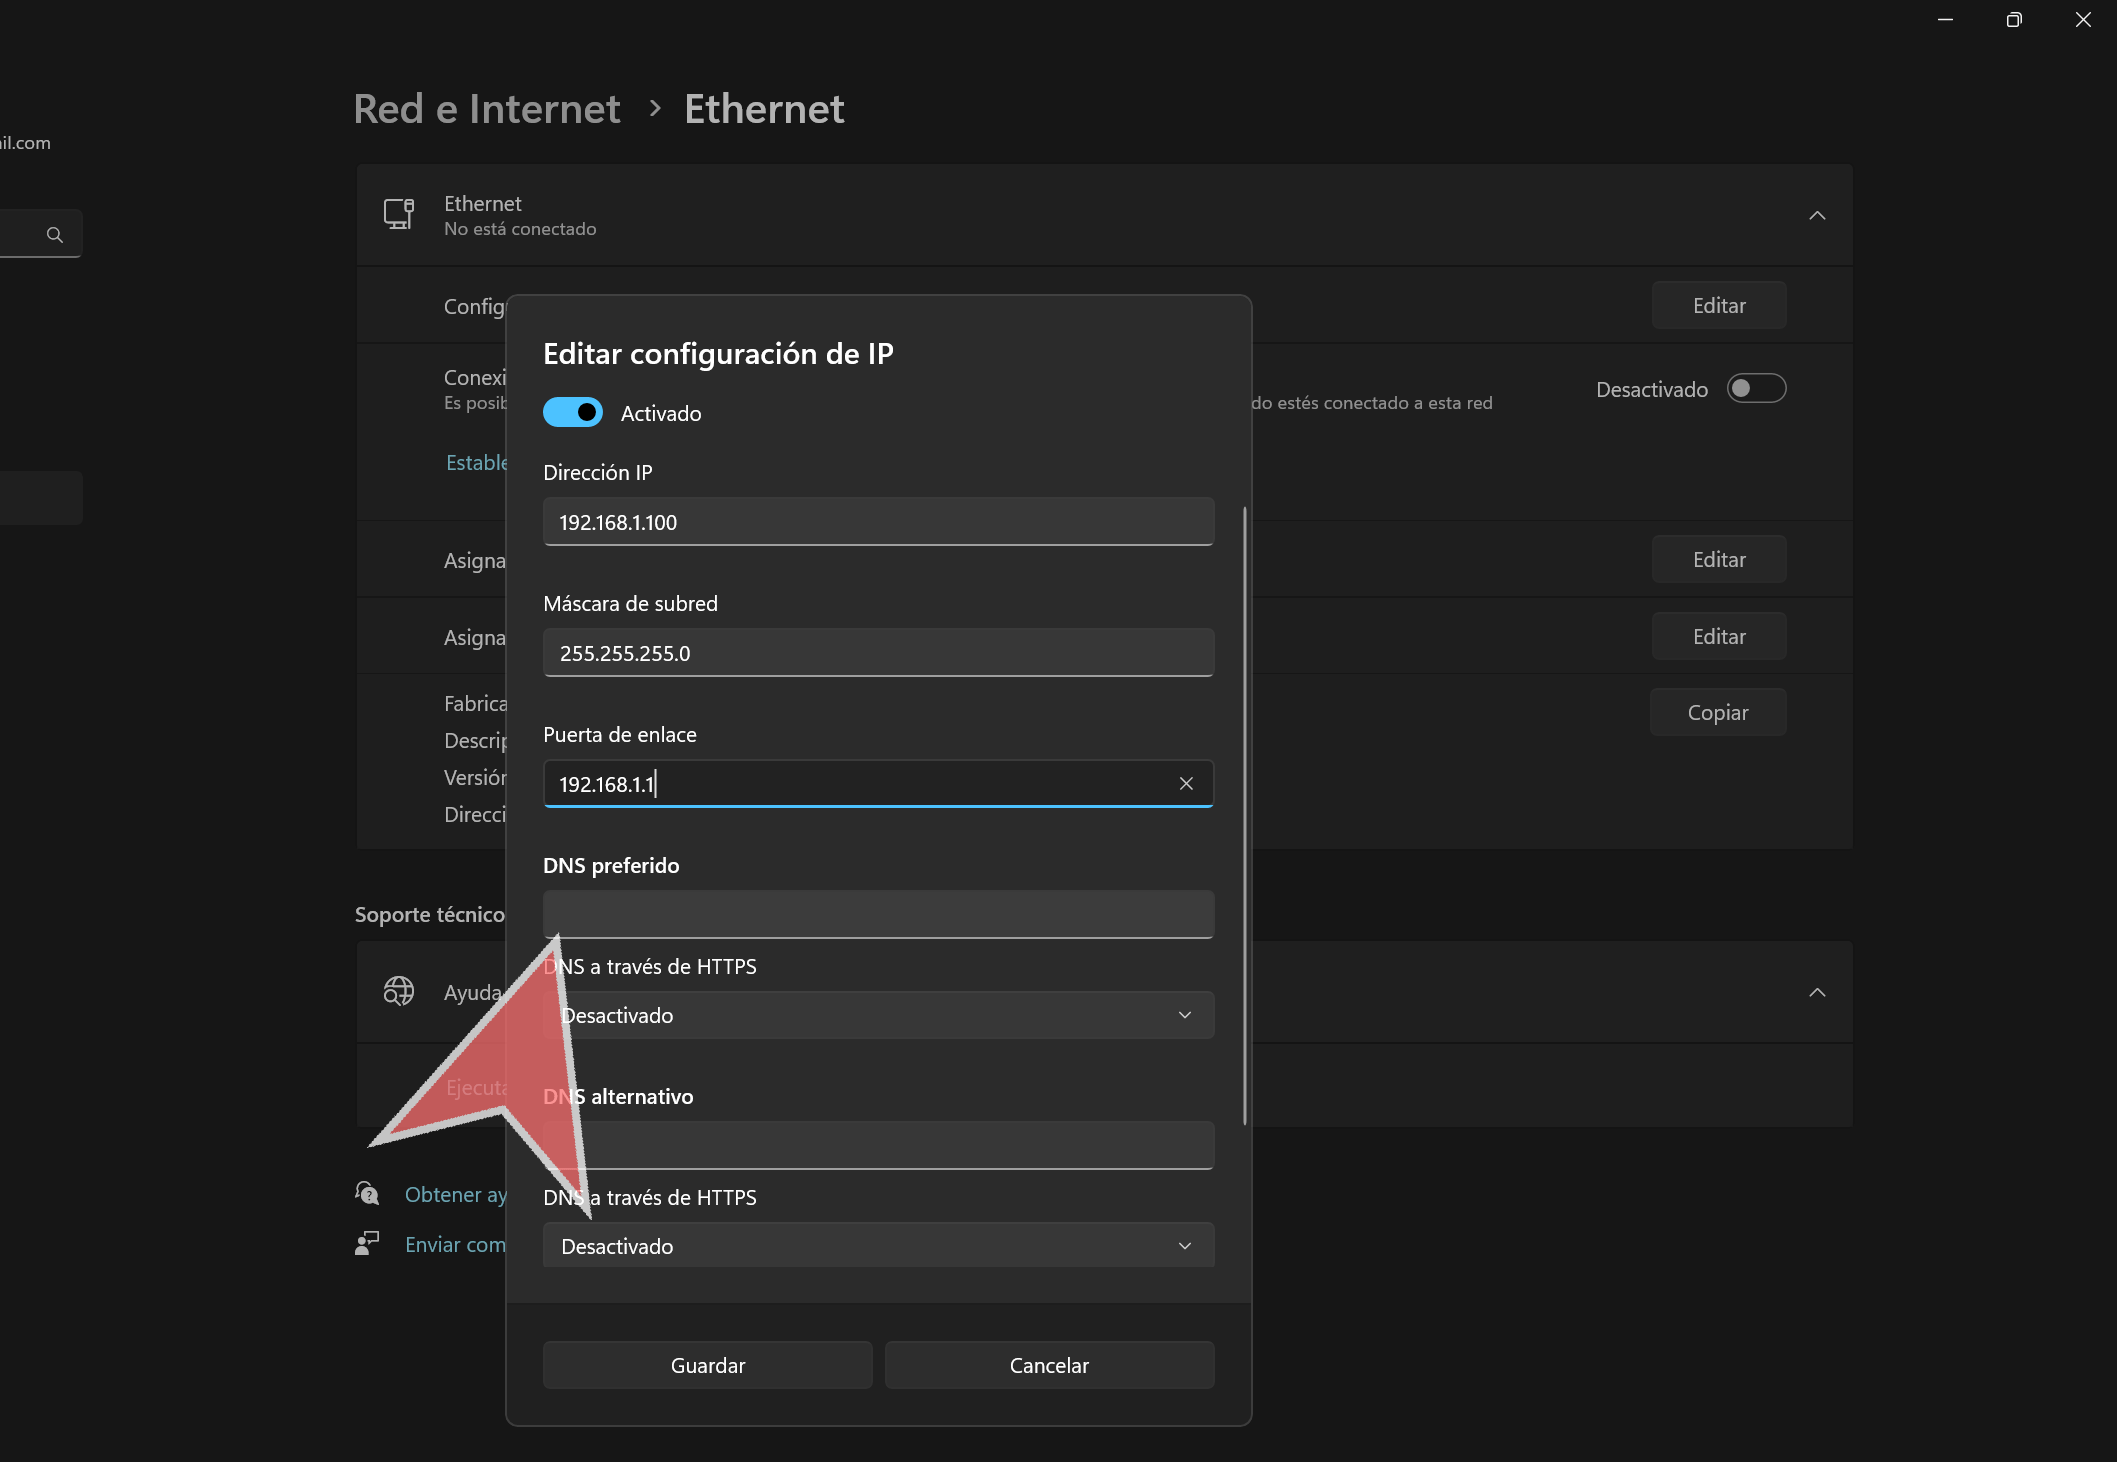Open second DNS a través de HTTPS dropdown
The width and height of the screenshot is (2117, 1462).
click(x=878, y=1246)
